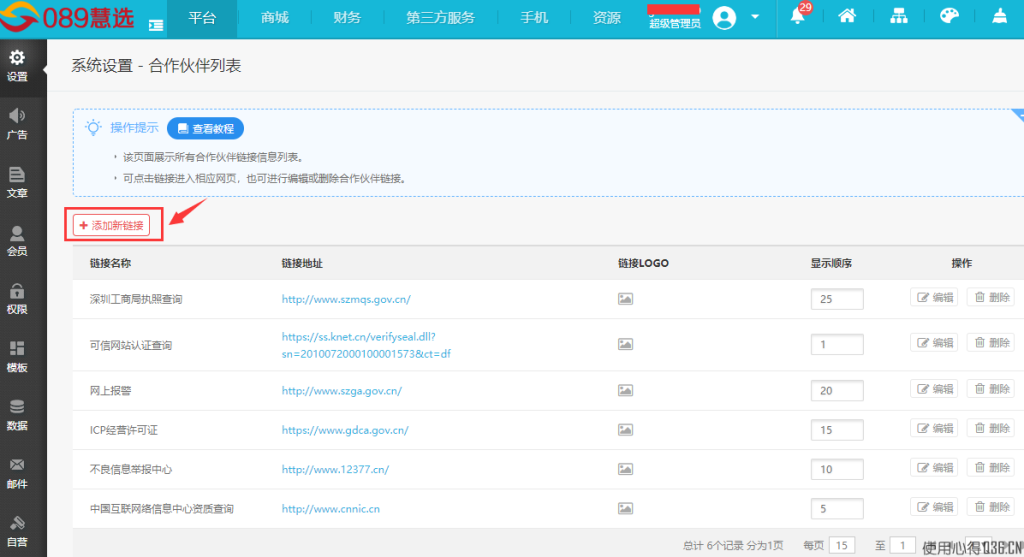Open the www.cnnic.cn link
The width and height of the screenshot is (1024, 557).
coord(330,509)
